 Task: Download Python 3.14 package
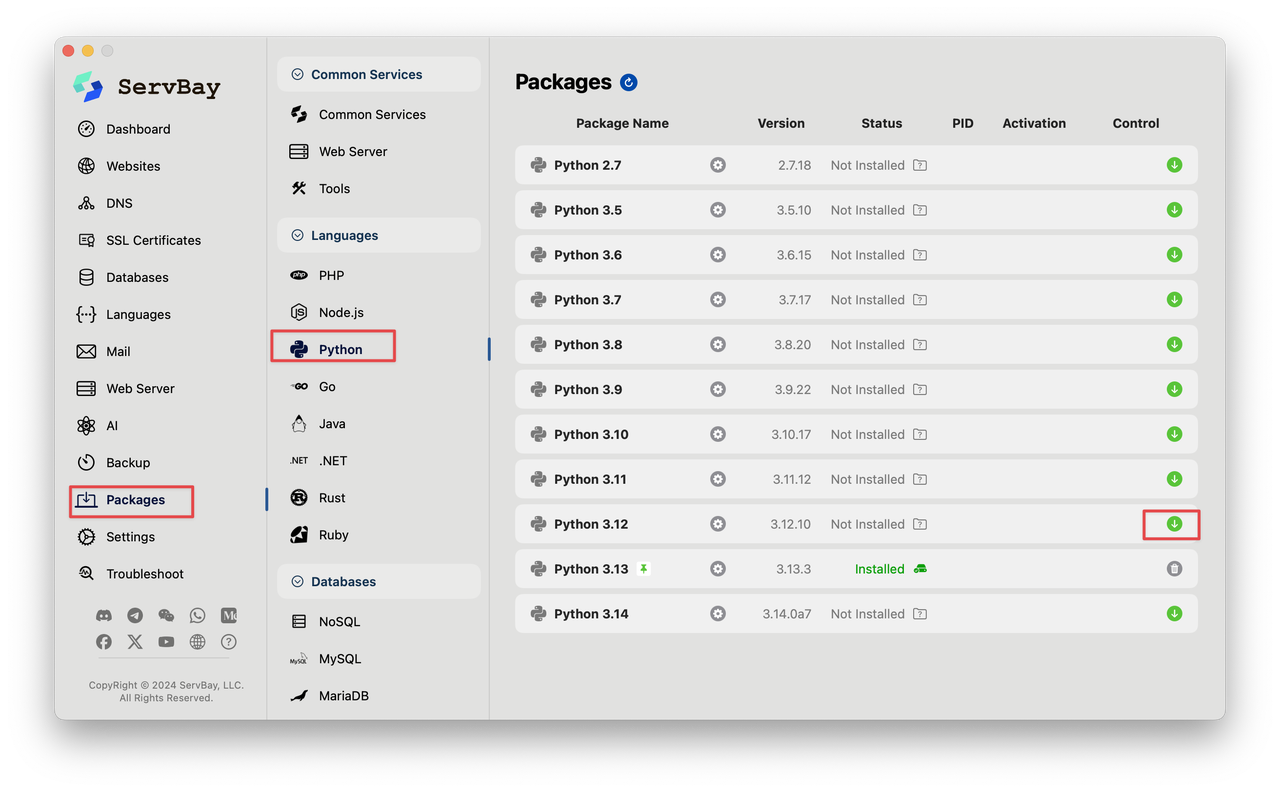tap(1174, 614)
